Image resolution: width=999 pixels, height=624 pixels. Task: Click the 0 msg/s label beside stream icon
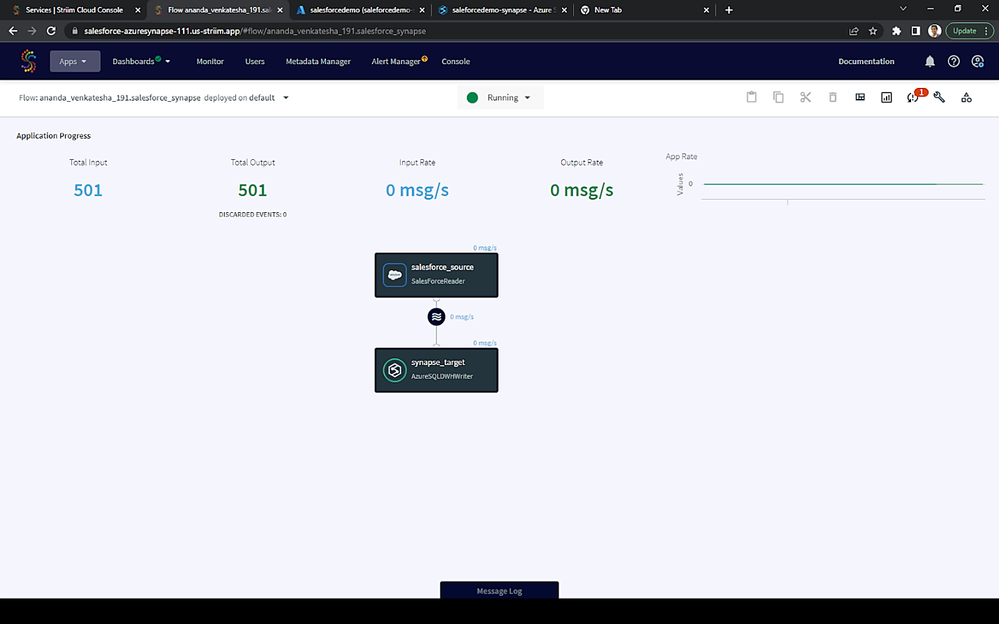tap(462, 316)
